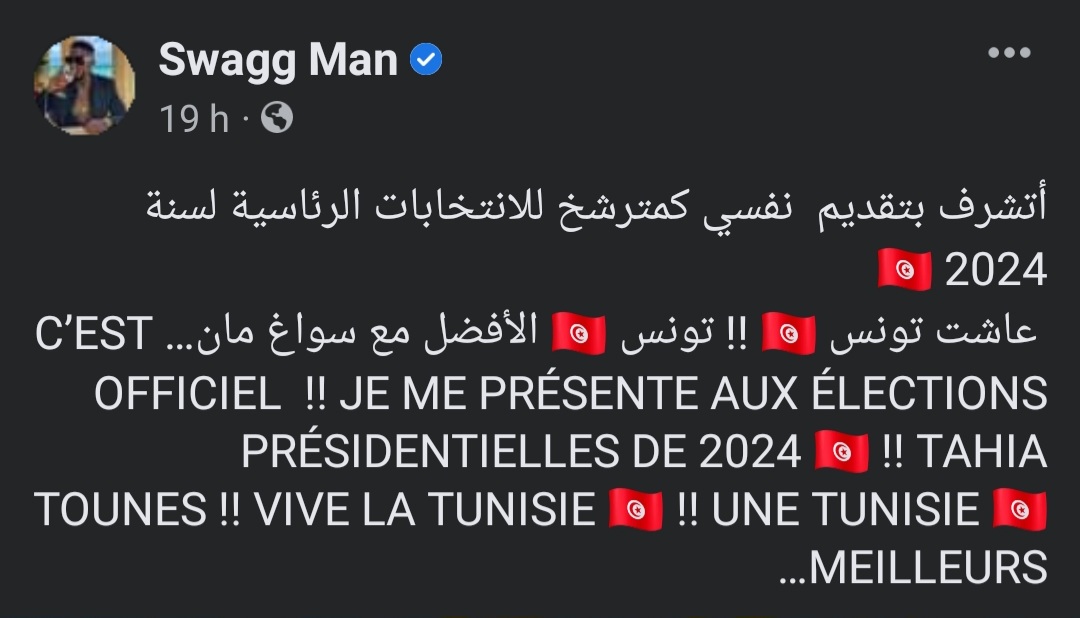This screenshot has height=618, width=1080.
Task: Click Tunisian flag emoji beside Arabic 2024
Action: click(904, 270)
